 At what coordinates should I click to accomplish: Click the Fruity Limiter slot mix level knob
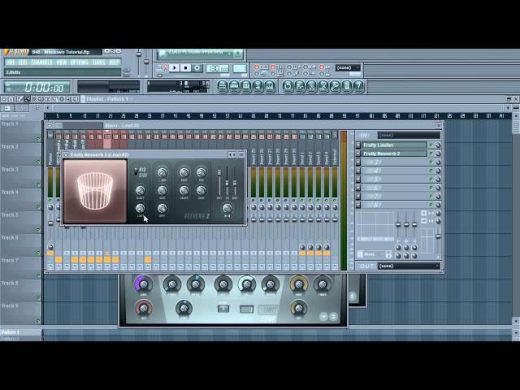(x=438, y=145)
